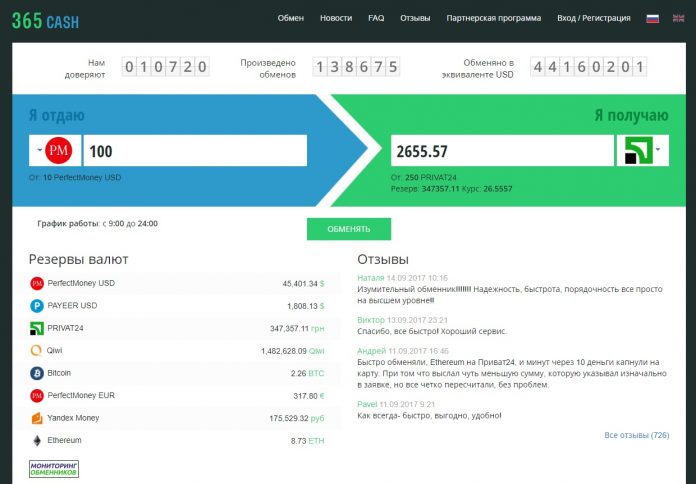Click the PAYEER USD reserve icon
The width and height of the screenshot is (696, 484).
click(37, 306)
